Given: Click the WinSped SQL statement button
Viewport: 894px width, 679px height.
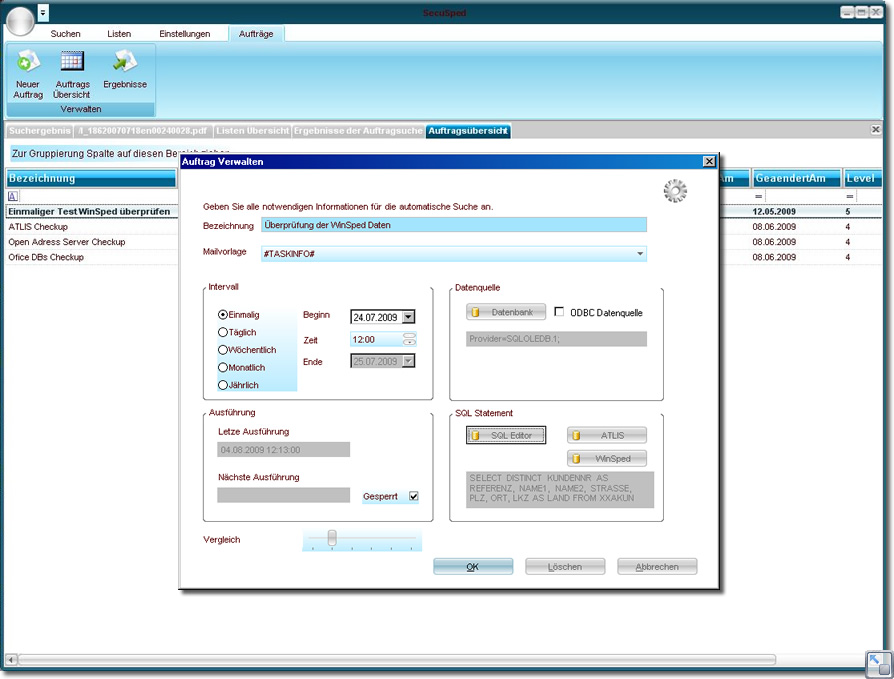Looking at the screenshot, I should click(x=607, y=459).
